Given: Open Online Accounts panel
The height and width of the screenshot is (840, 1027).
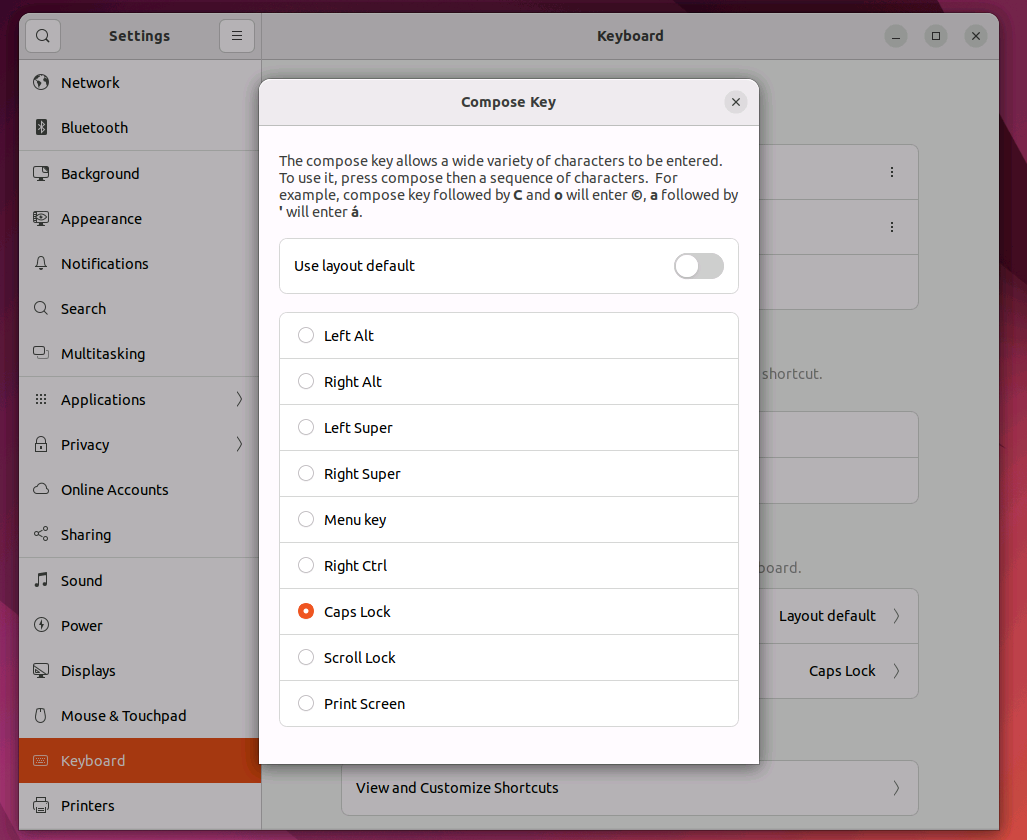Looking at the screenshot, I should pyautogui.click(x=140, y=489).
